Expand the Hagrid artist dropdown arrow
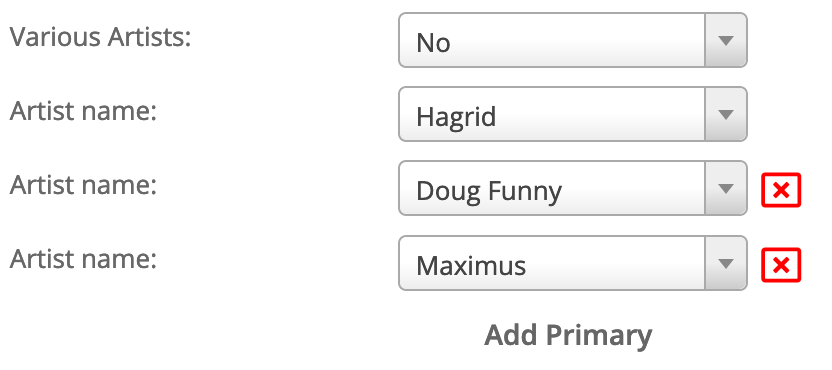Screen dimensions: 832x370 click(725, 114)
